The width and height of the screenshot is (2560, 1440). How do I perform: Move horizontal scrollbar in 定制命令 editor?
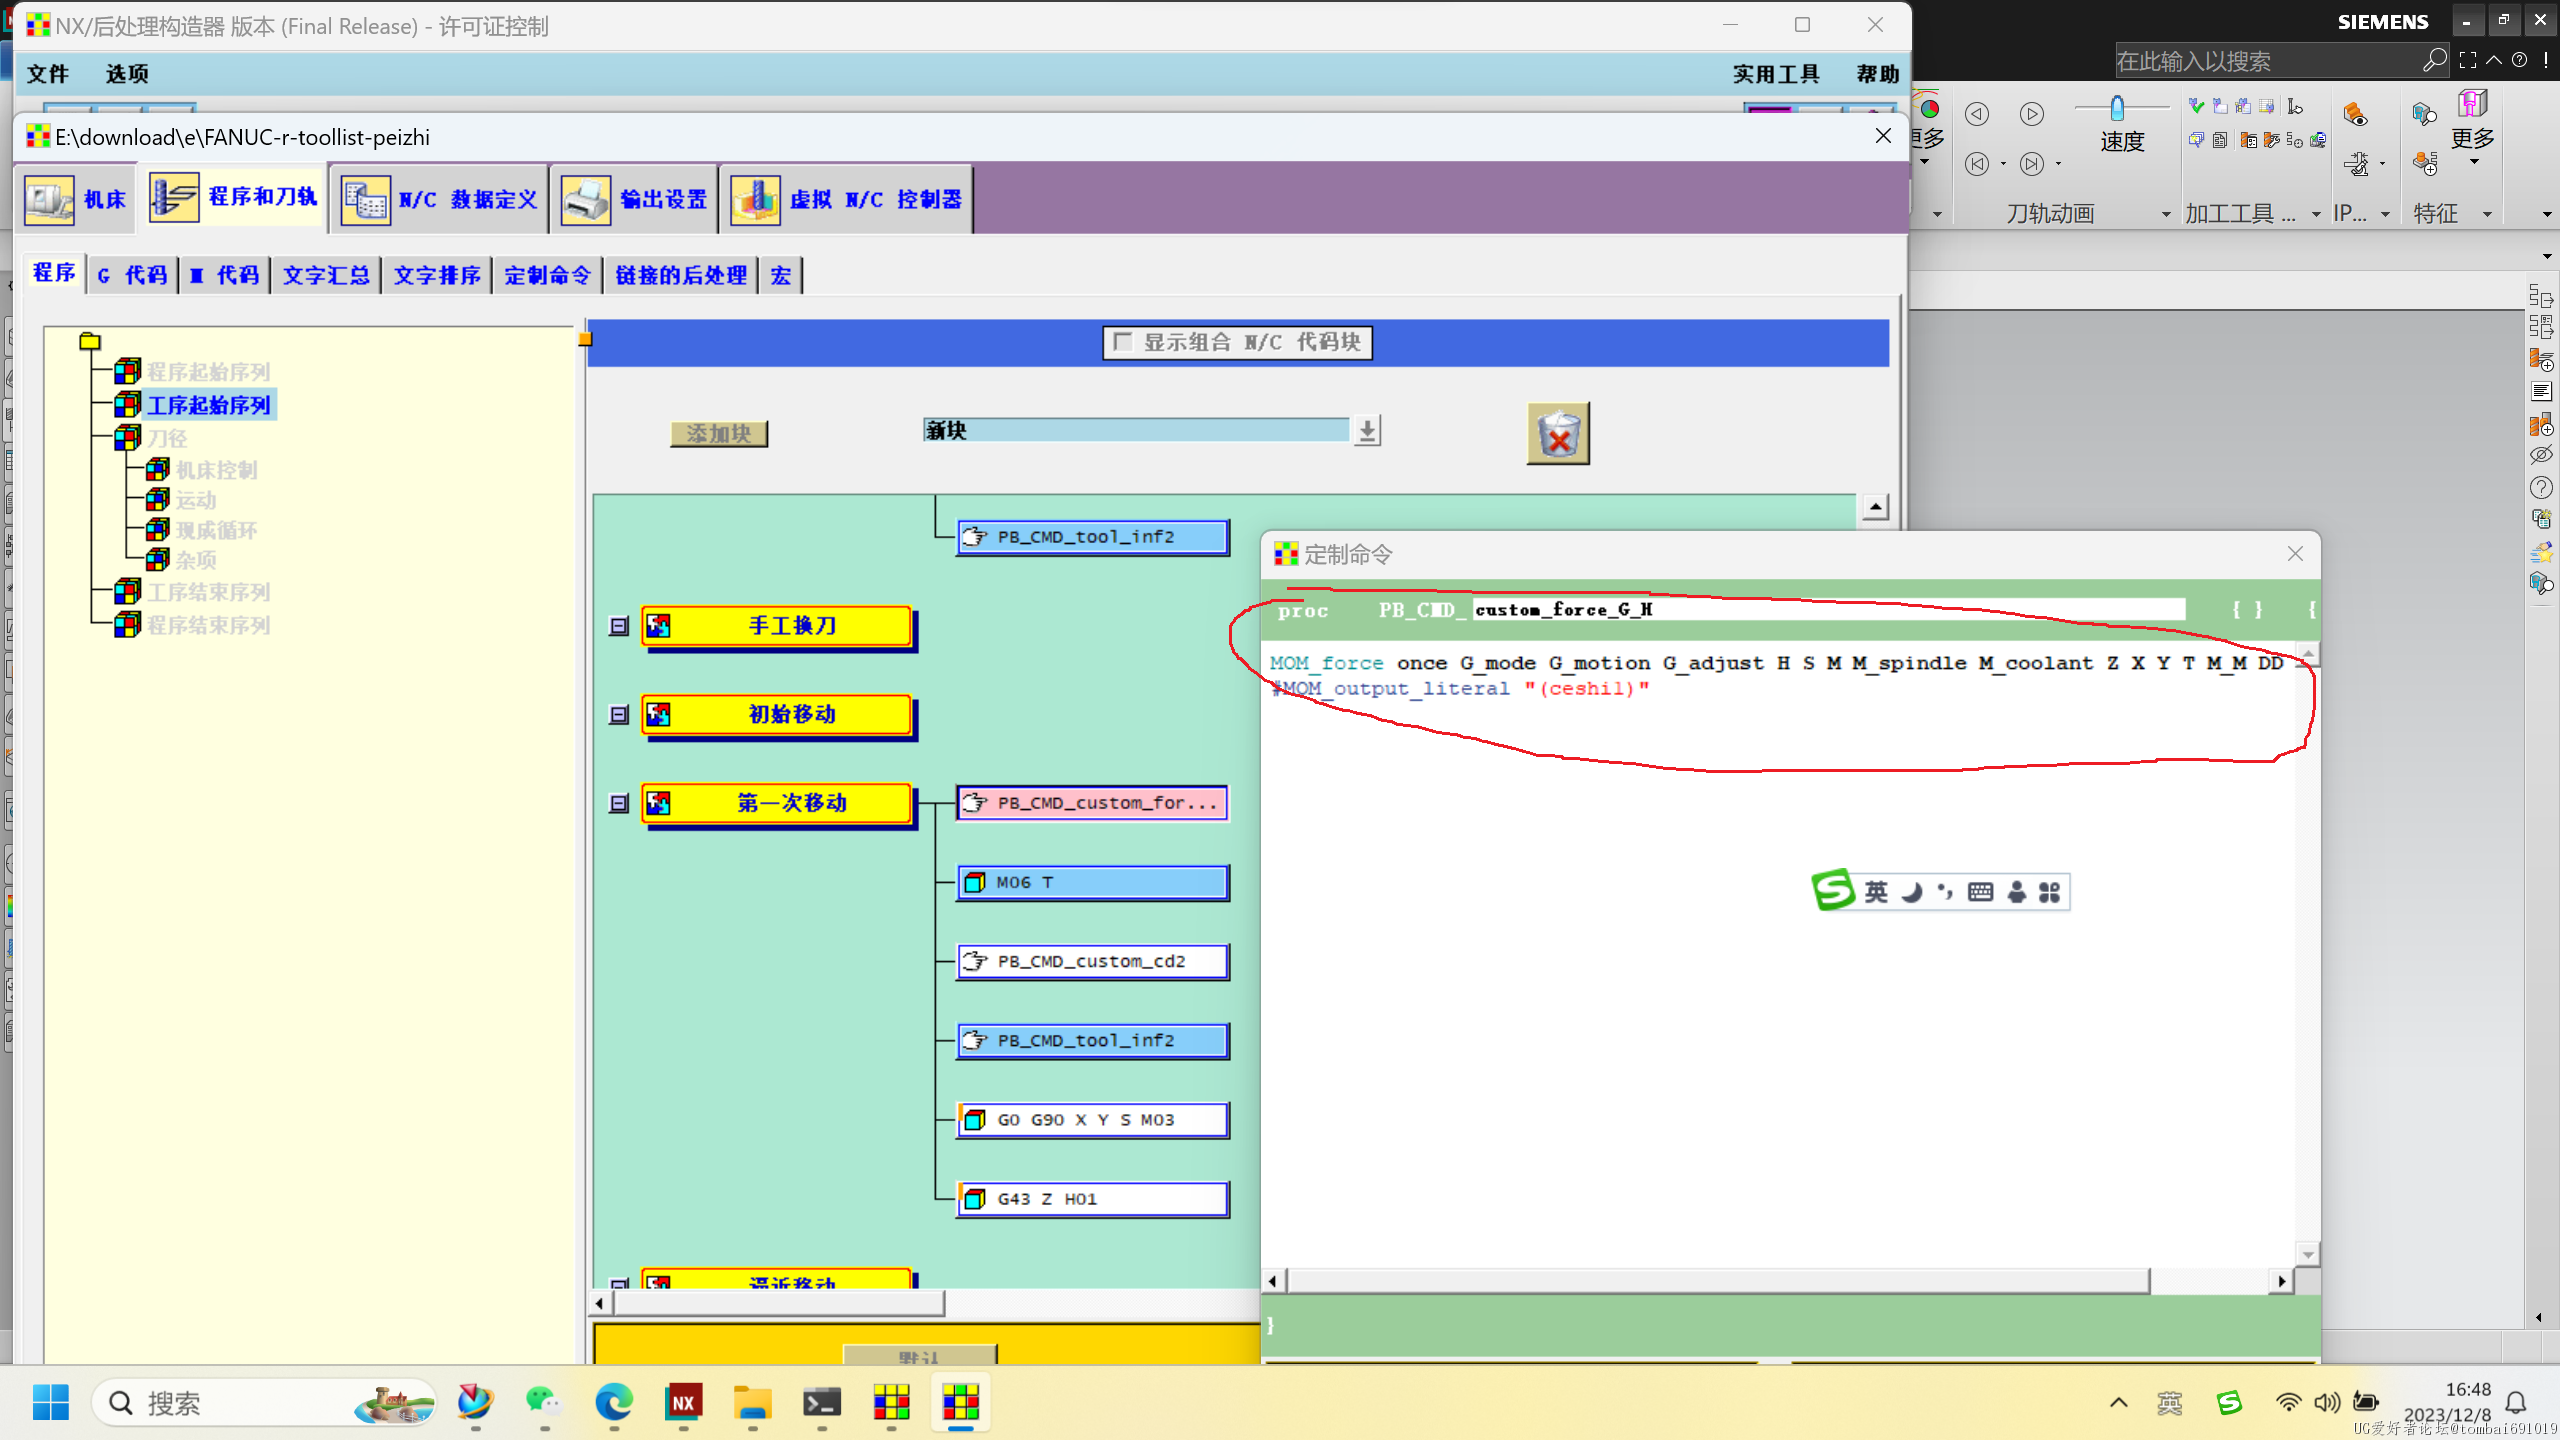click(x=1718, y=1281)
